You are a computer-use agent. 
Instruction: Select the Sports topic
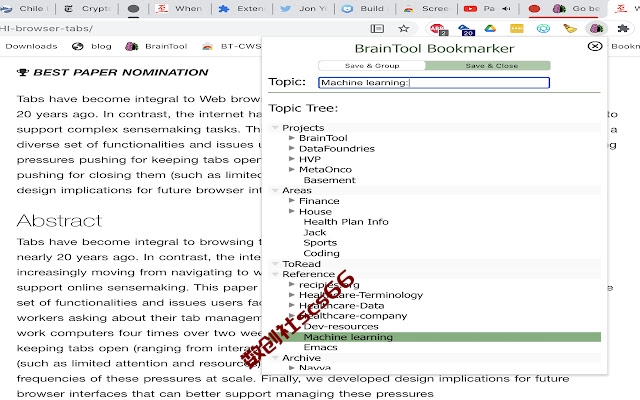[320, 243]
